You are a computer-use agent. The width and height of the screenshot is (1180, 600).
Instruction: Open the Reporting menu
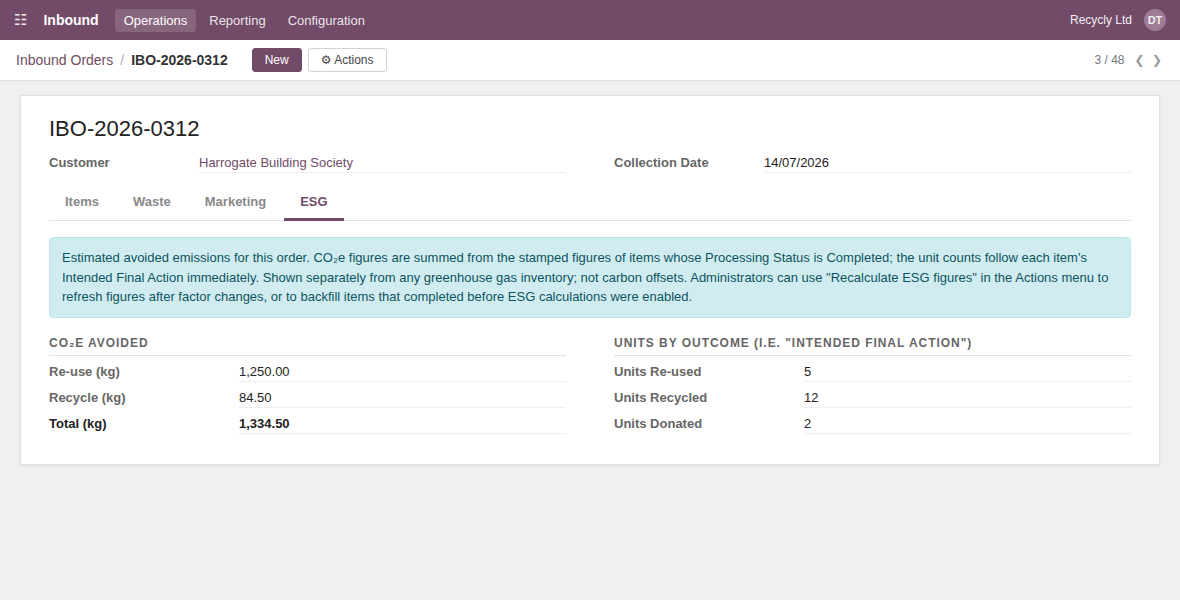pyautogui.click(x=237, y=20)
